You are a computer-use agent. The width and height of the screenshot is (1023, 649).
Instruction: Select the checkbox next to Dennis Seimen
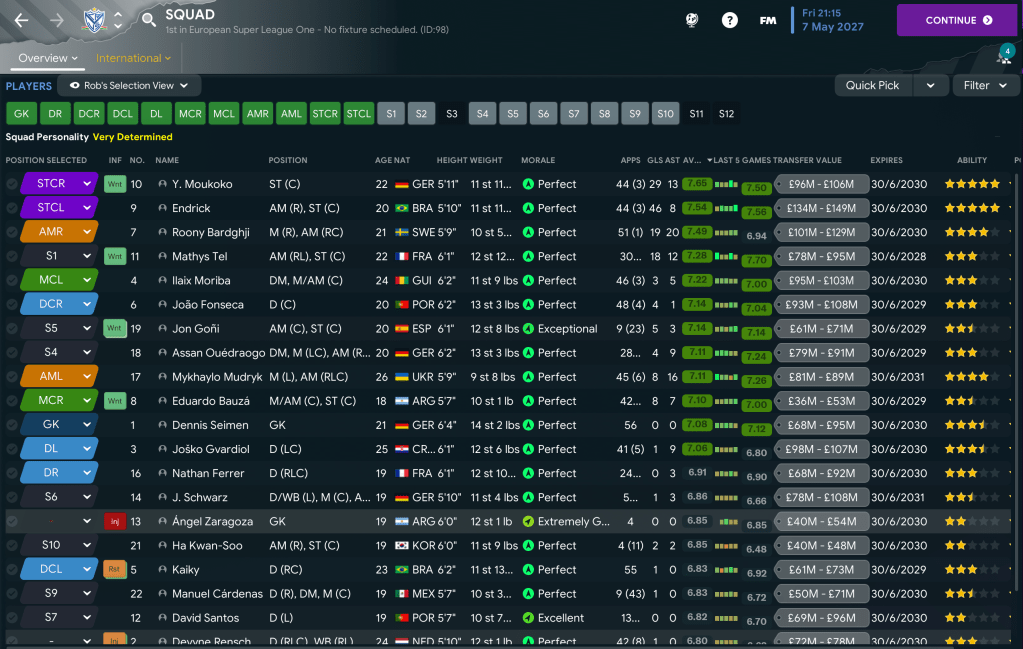[x=12, y=425]
